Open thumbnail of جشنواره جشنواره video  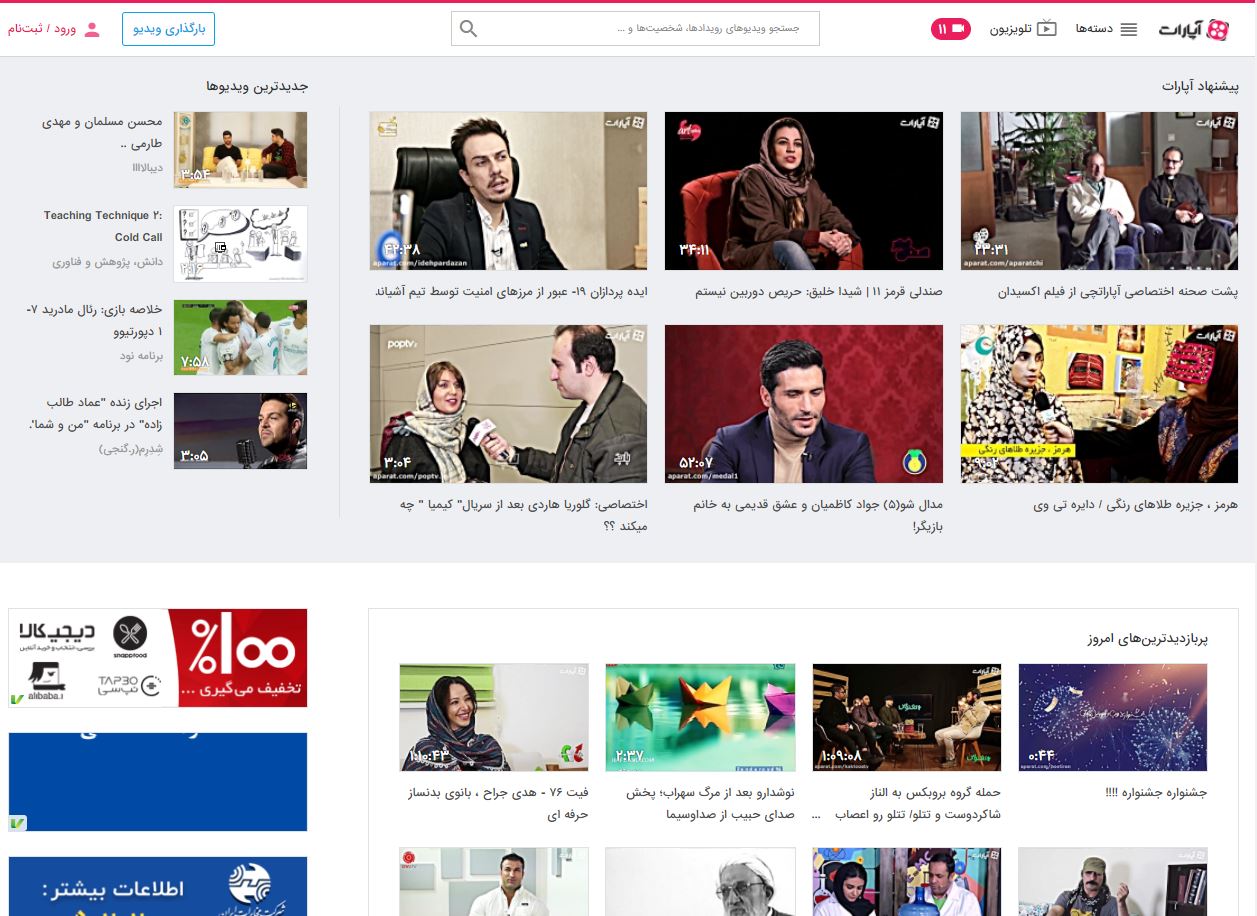click(x=1113, y=717)
